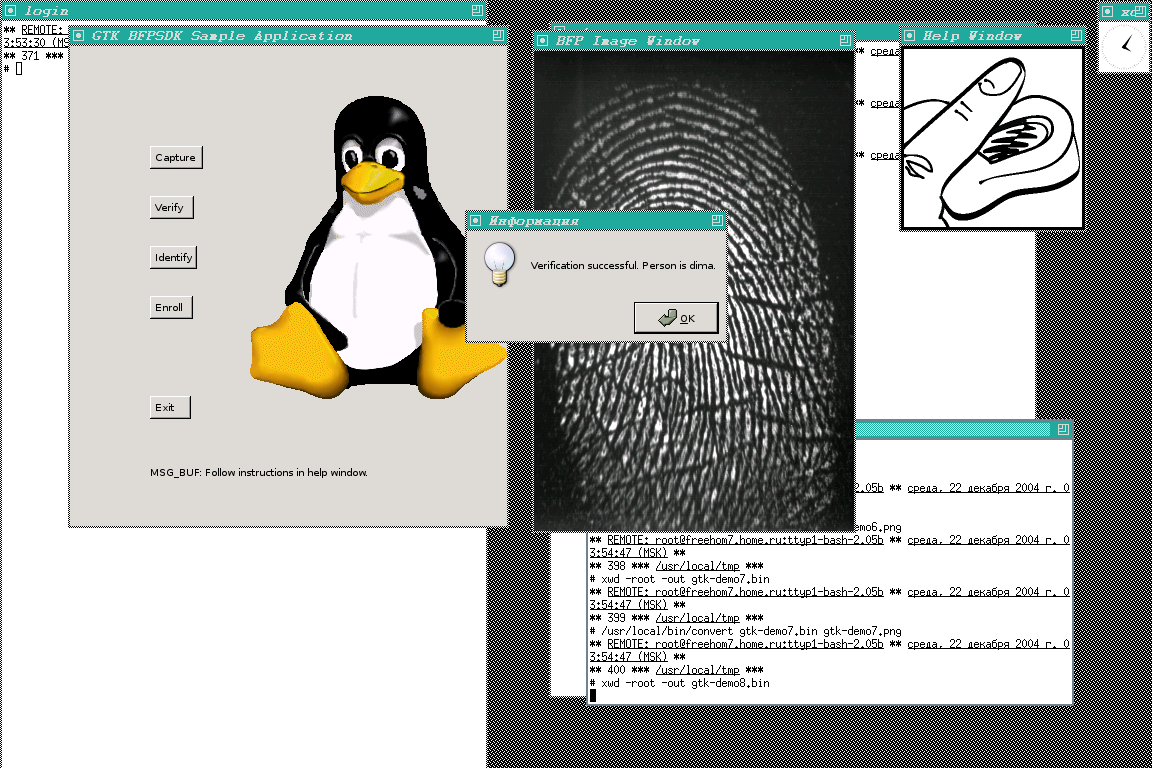Screen dimensions: 1152x768
Task: Confirm the verification dialog with OK
Action: pos(676,318)
